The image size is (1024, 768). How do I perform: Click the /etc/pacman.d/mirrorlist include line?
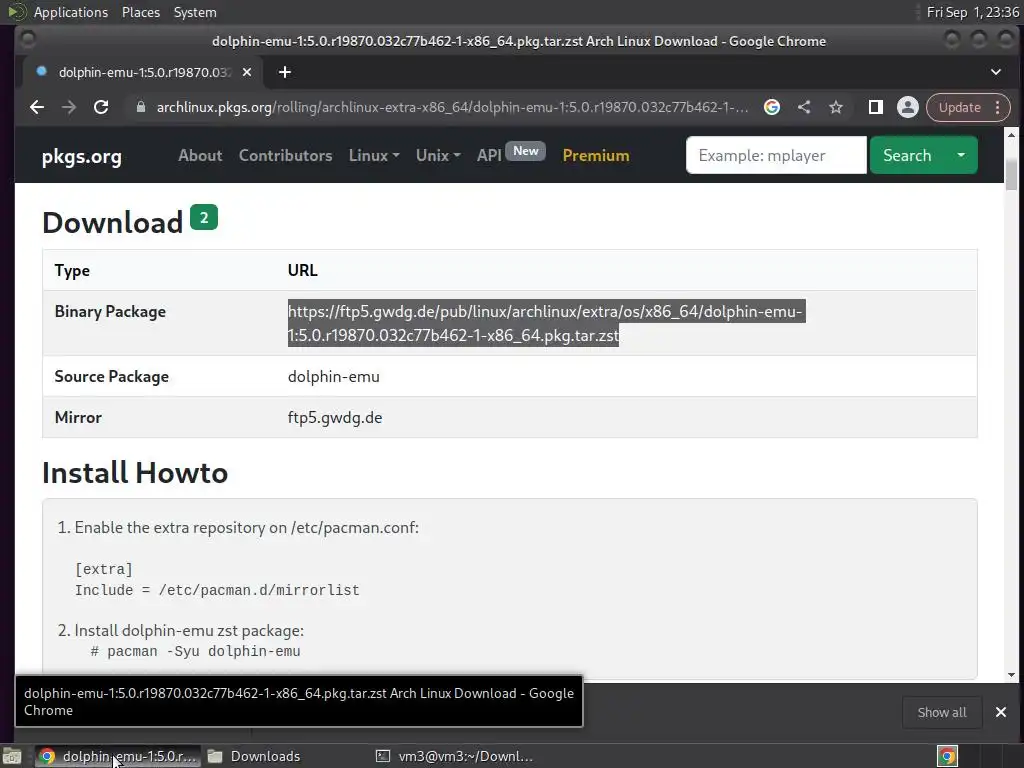(x=217, y=590)
